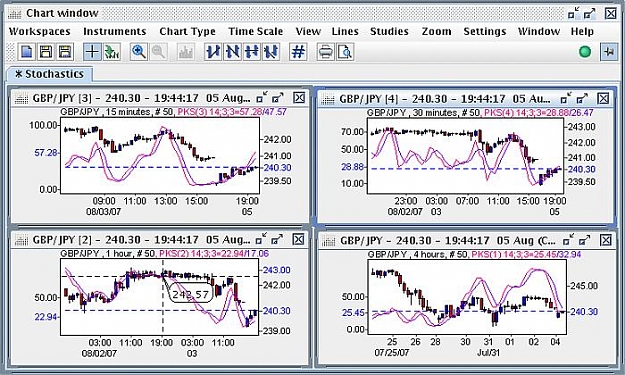Open the Settings menu
625x375 pixels.
coord(485,31)
